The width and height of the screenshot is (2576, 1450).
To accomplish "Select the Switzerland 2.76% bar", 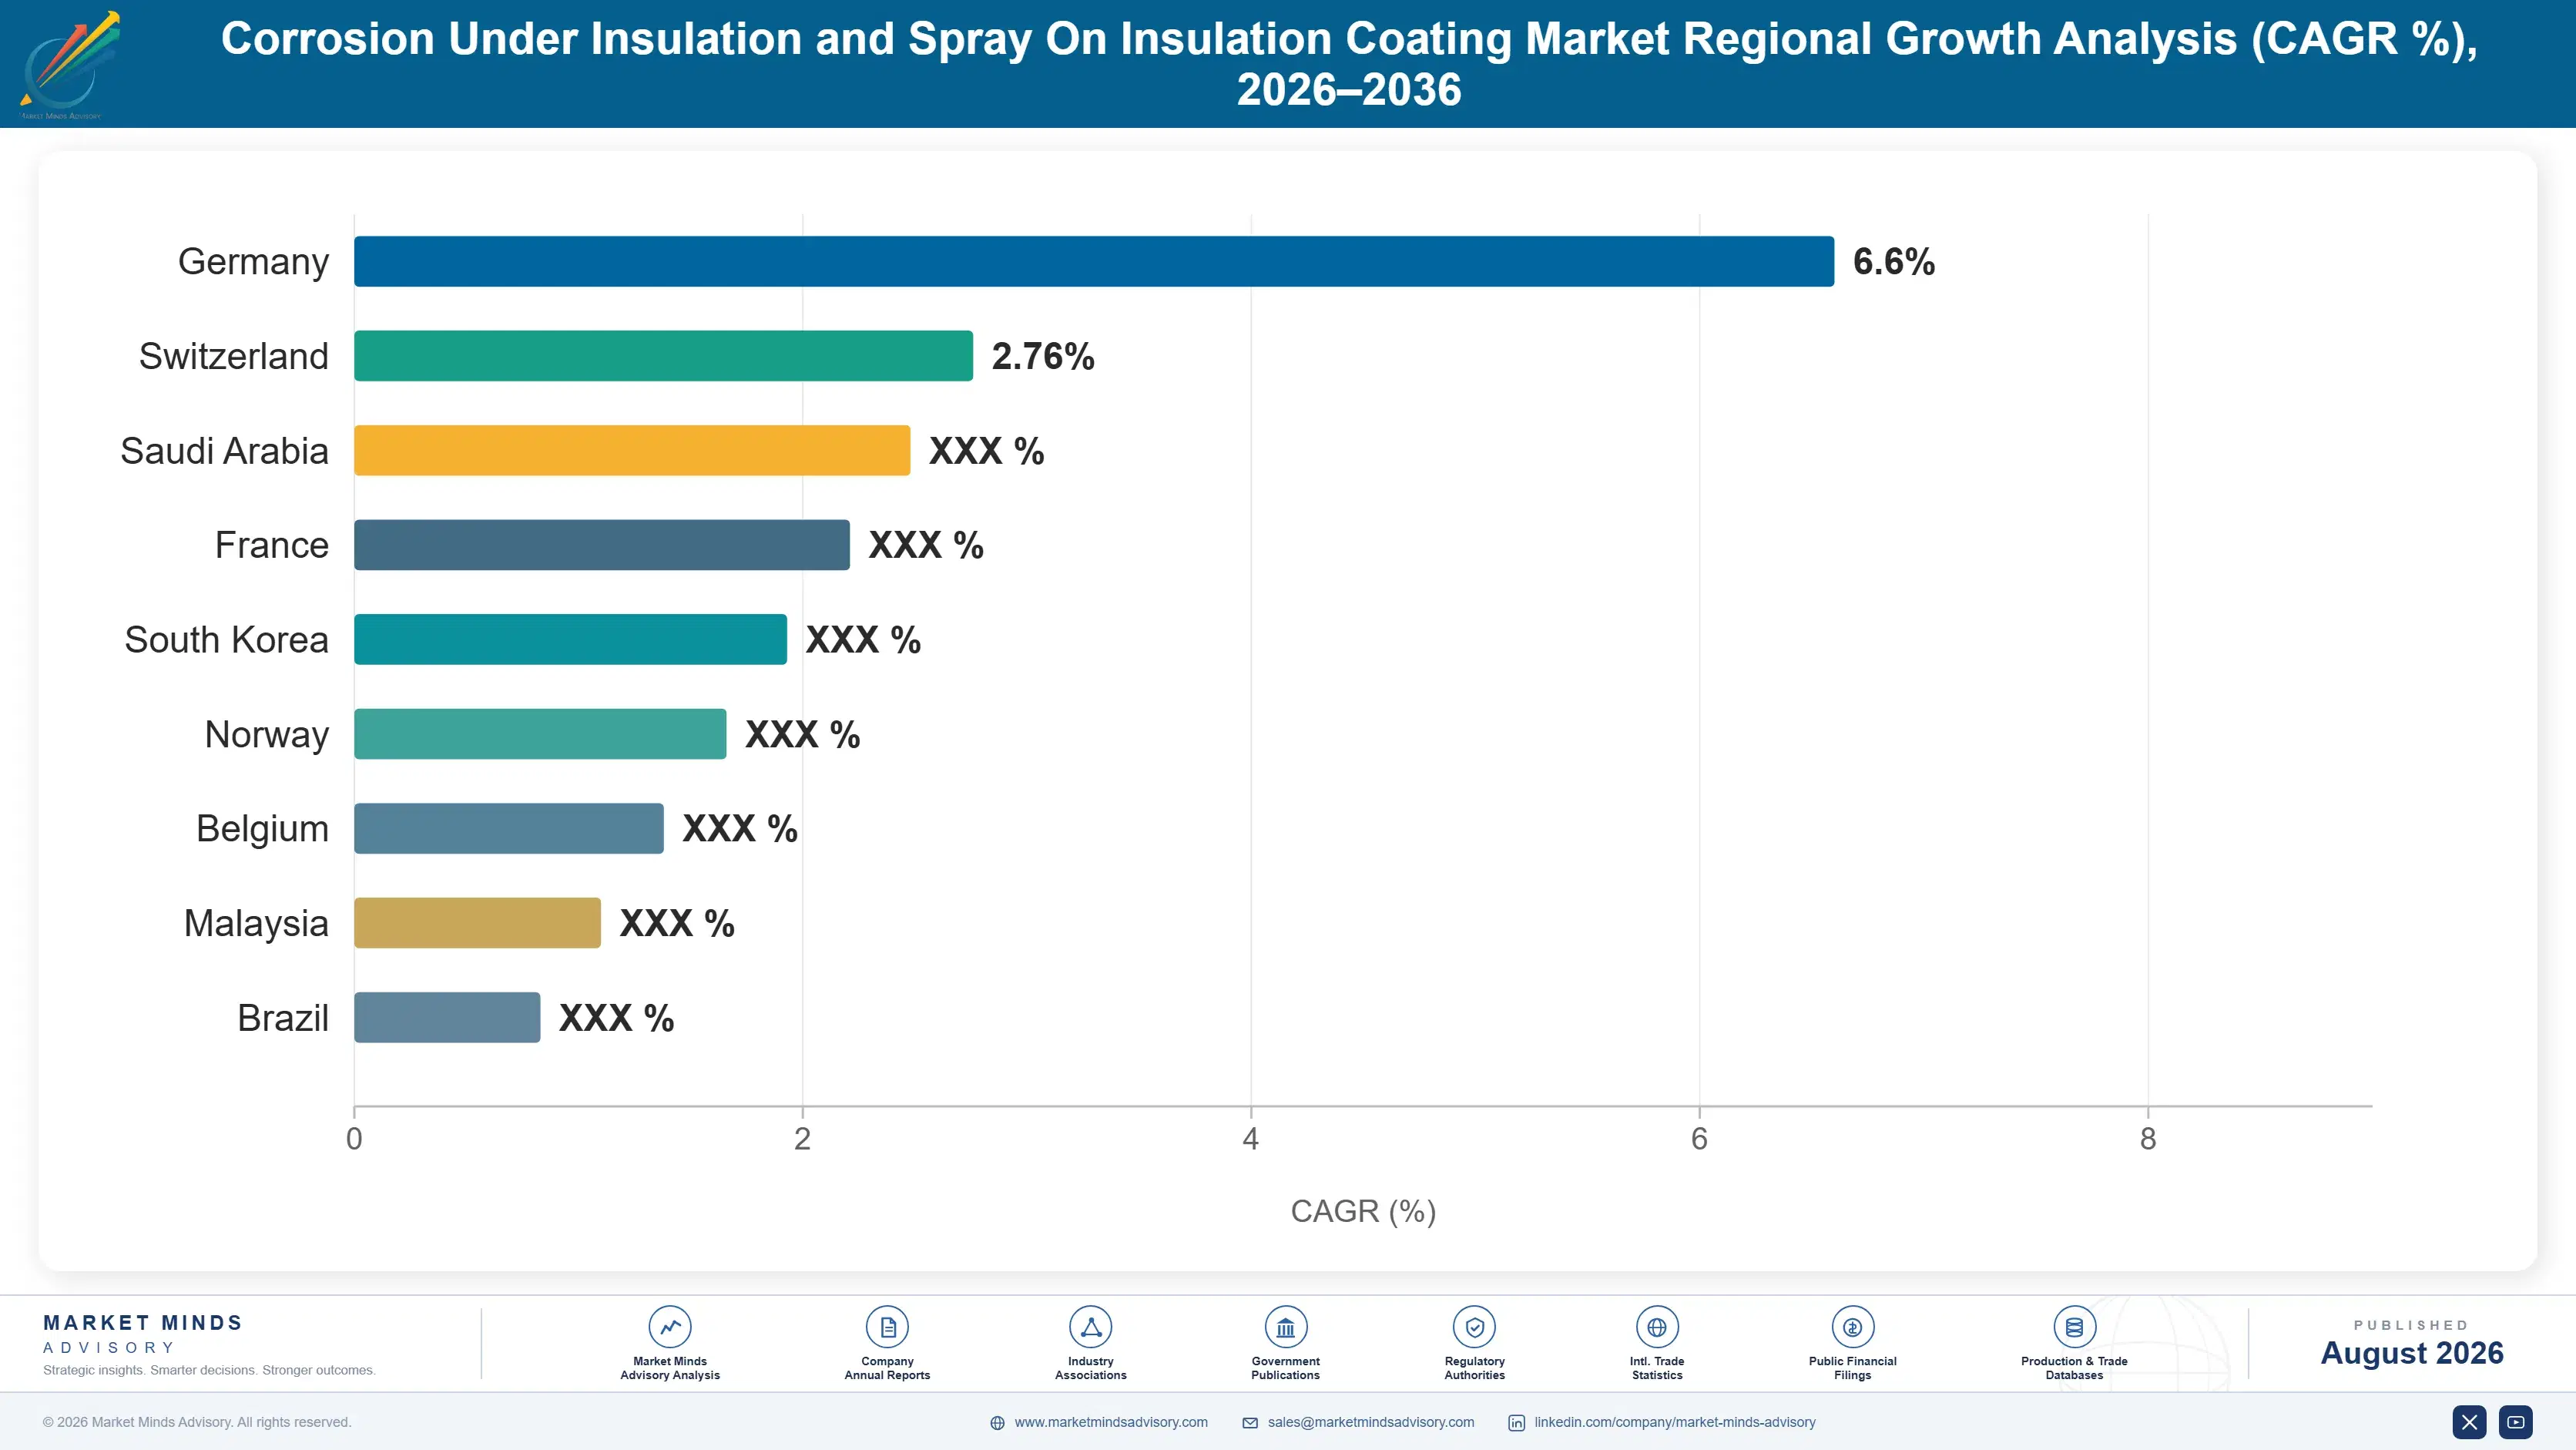I will 663,356.
